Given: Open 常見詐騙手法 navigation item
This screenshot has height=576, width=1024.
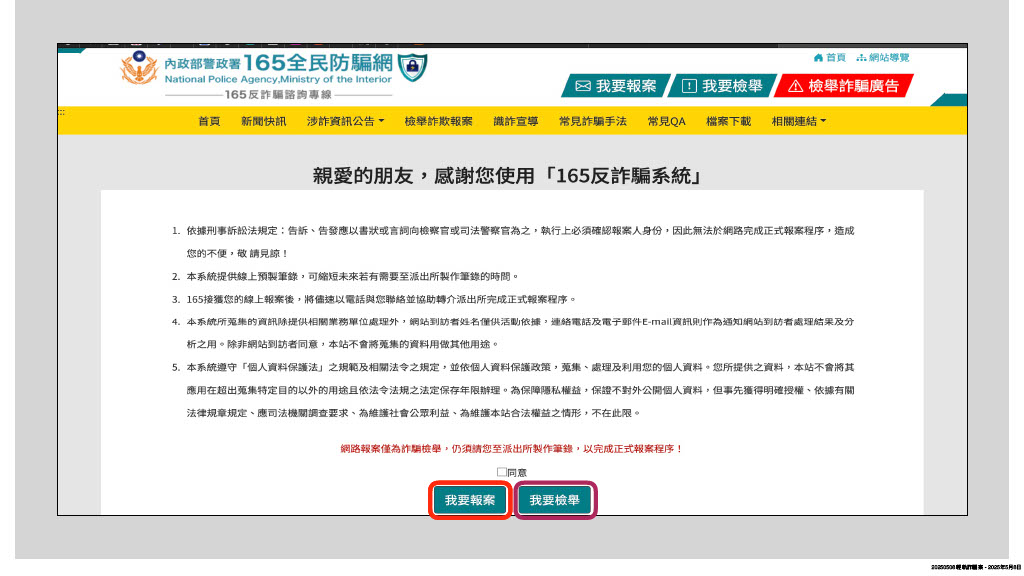Looking at the screenshot, I should click(x=592, y=121).
